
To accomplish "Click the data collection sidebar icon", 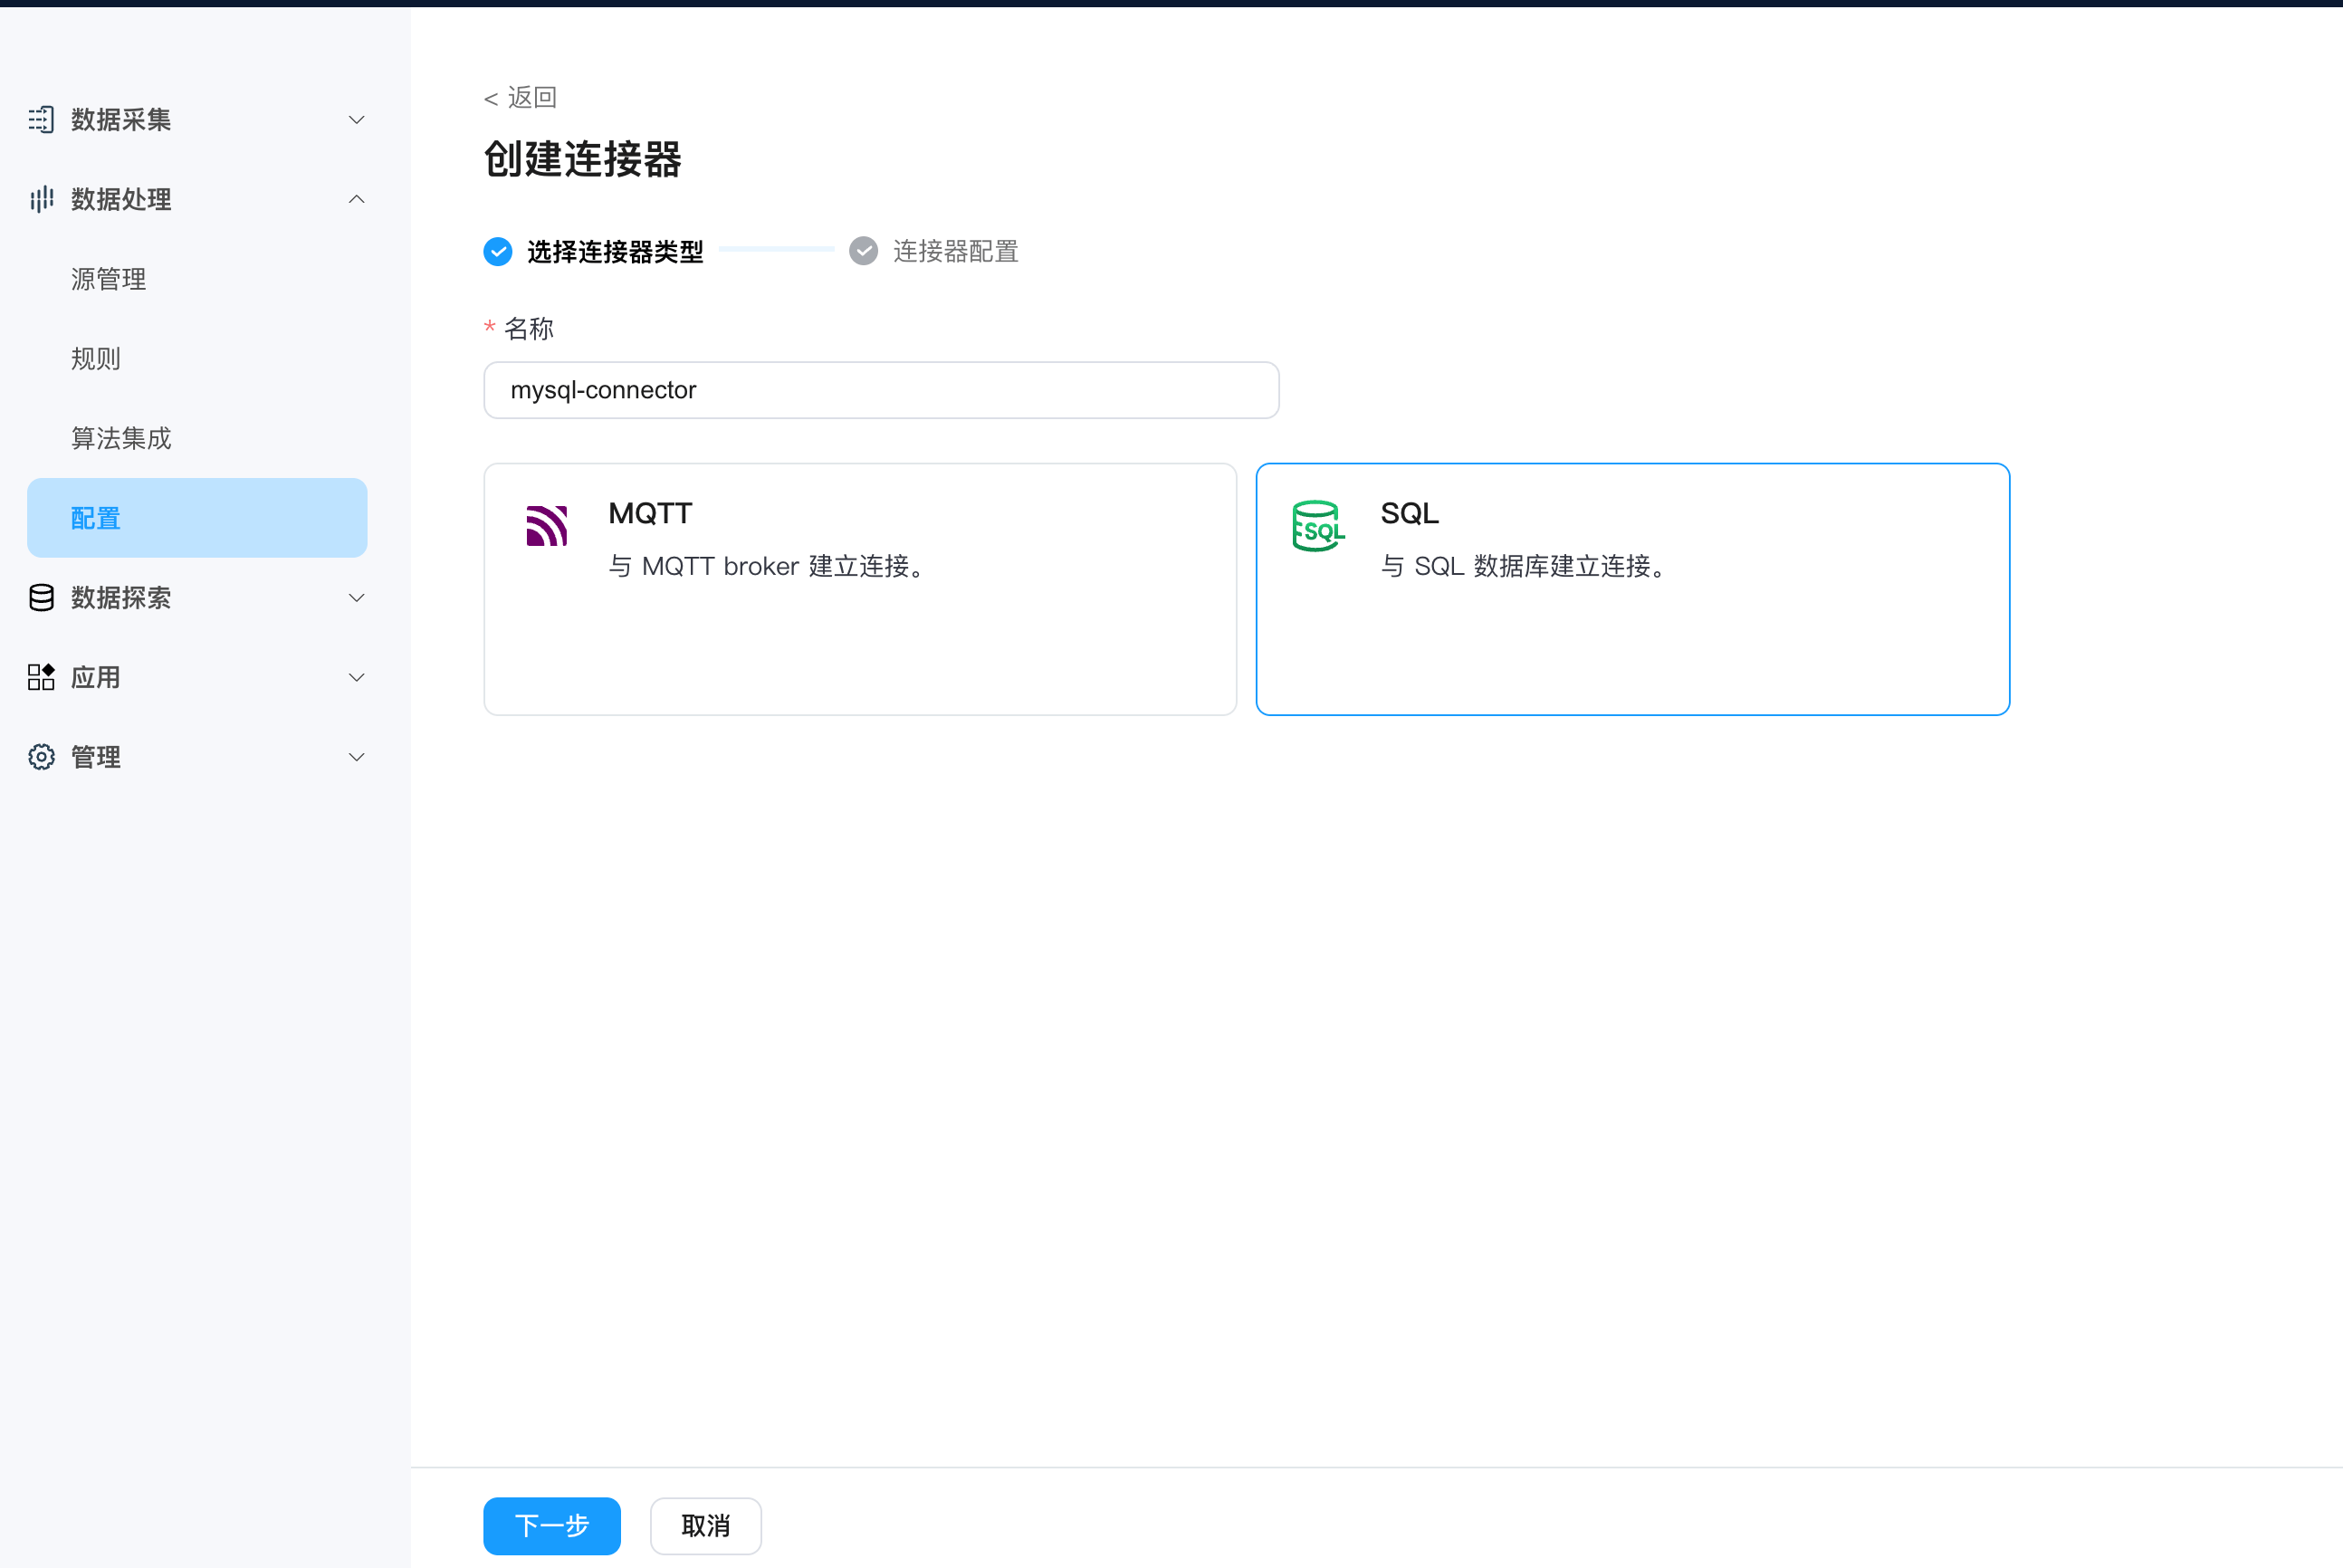I will pyautogui.click(x=41, y=120).
